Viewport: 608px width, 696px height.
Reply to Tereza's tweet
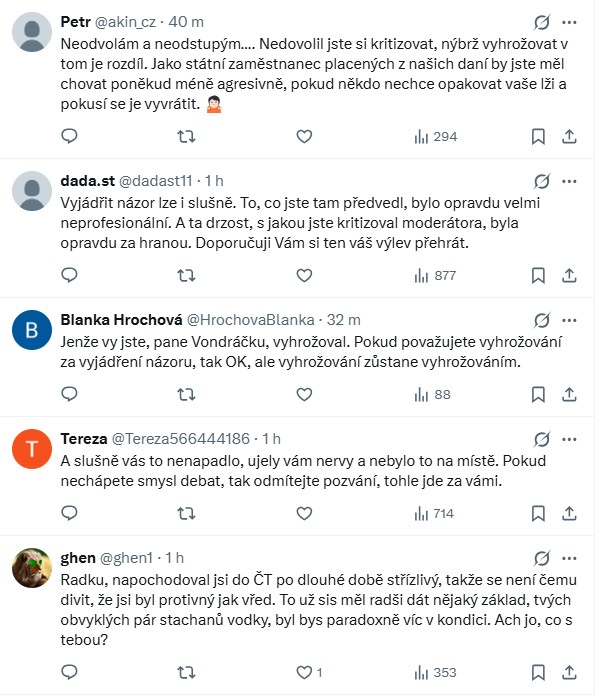click(x=69, y=514)
